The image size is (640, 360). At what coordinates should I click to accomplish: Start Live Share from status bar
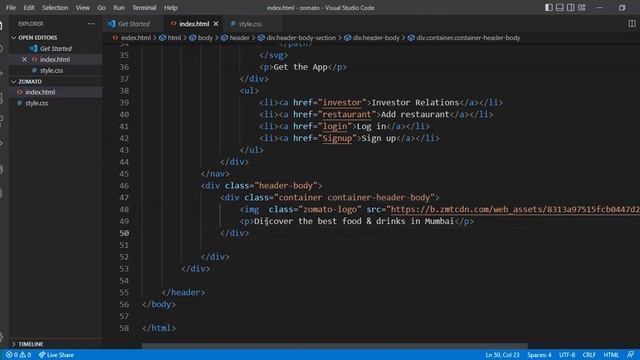(56, 355)
